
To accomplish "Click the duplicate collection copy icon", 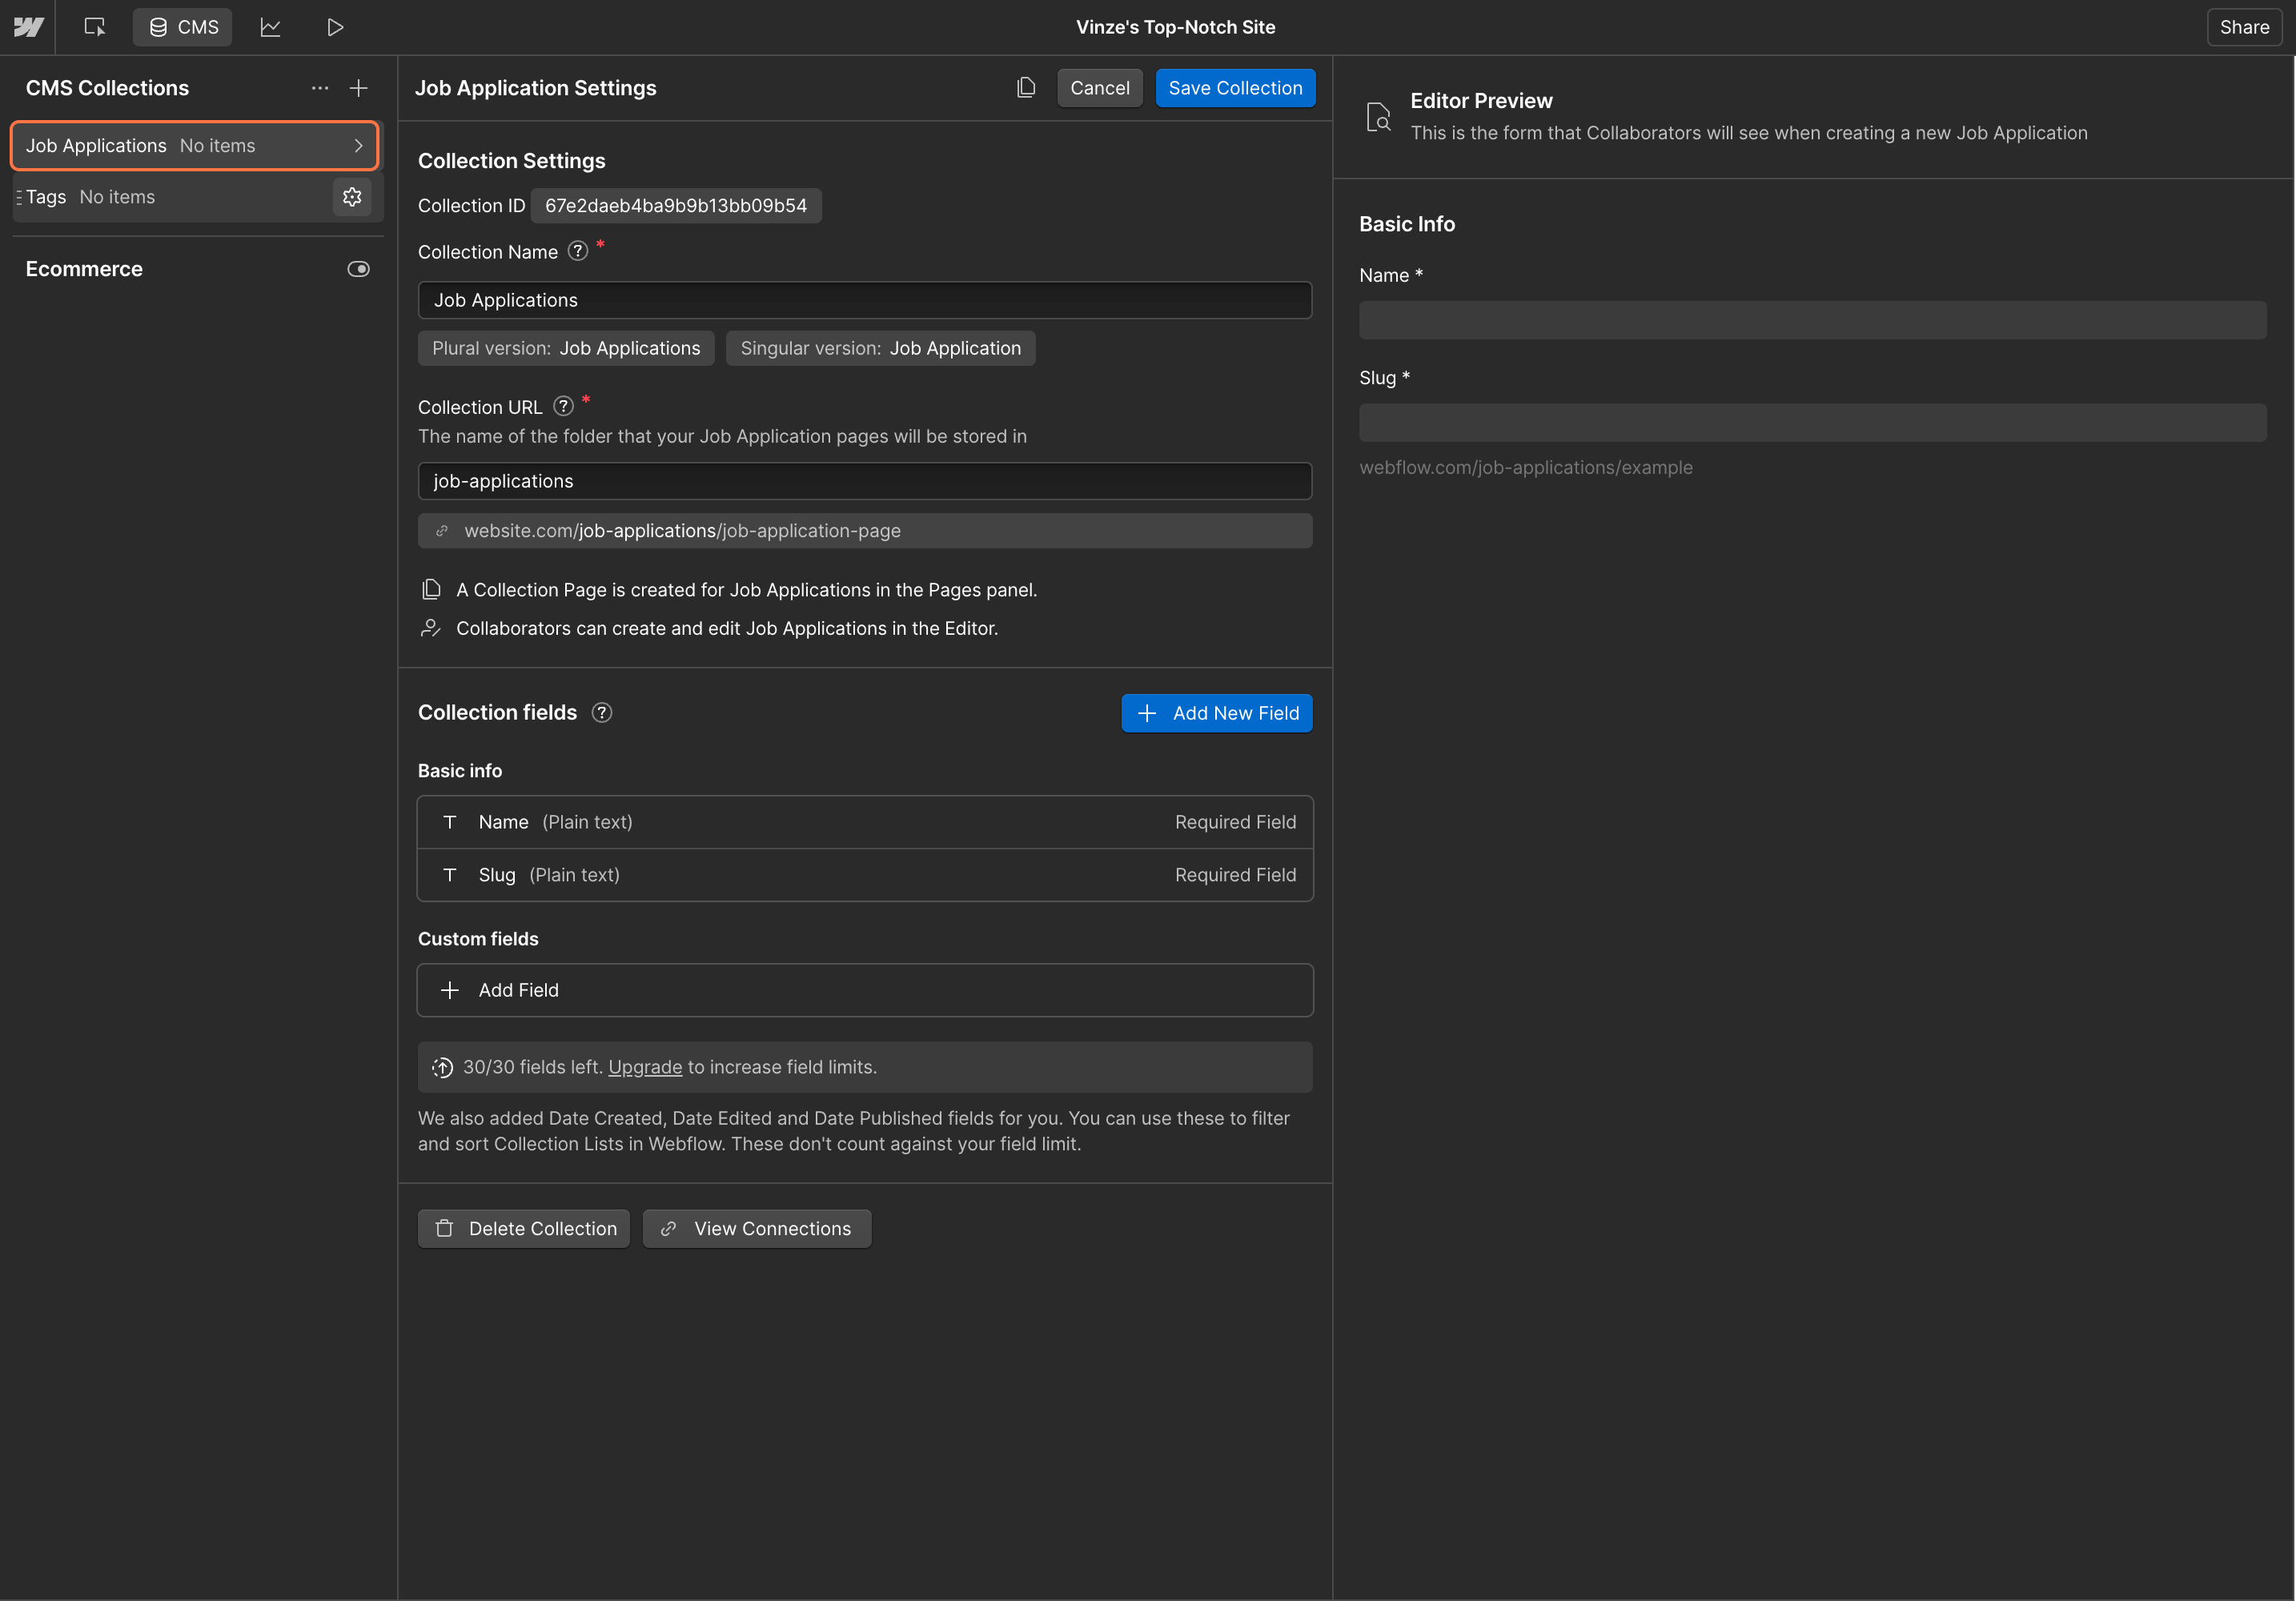I will (x=1026, y=88).
